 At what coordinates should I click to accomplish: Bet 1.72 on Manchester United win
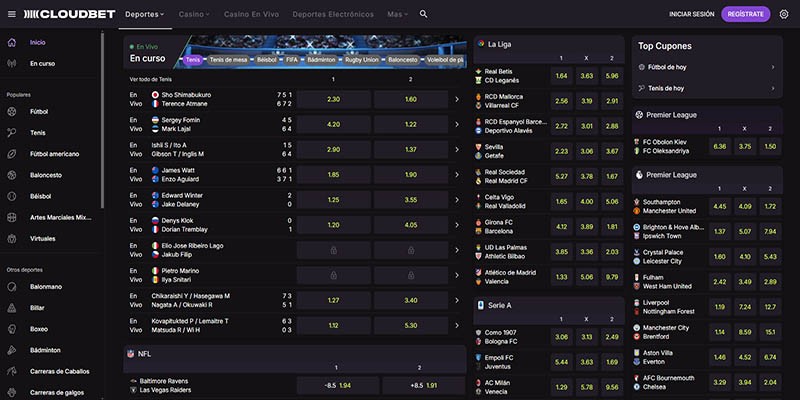770,207
